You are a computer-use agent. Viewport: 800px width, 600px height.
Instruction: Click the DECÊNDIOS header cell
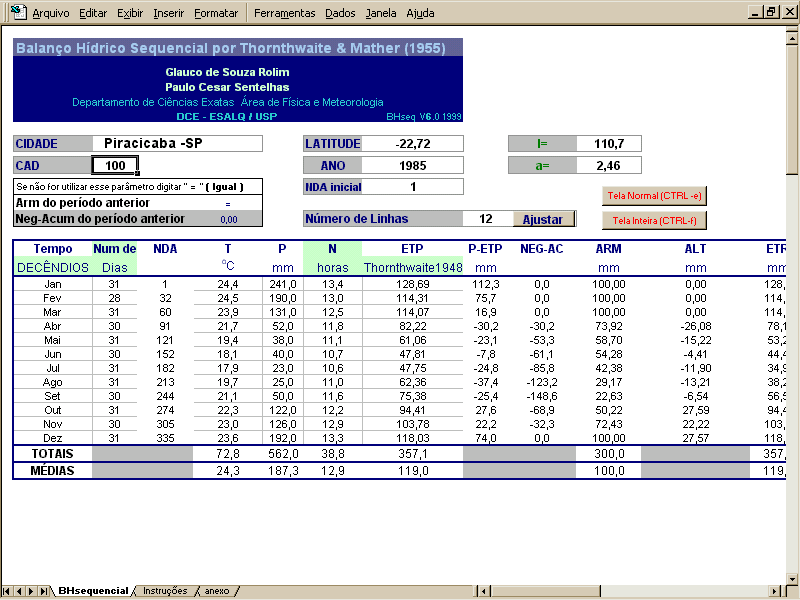53,267
